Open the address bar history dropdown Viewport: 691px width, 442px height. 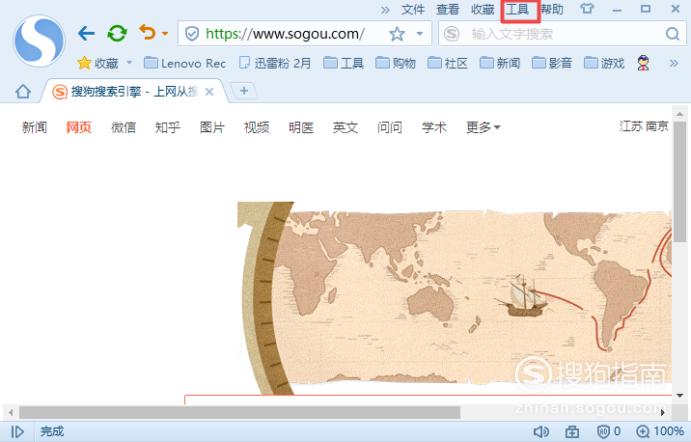[x=420, y=33]
